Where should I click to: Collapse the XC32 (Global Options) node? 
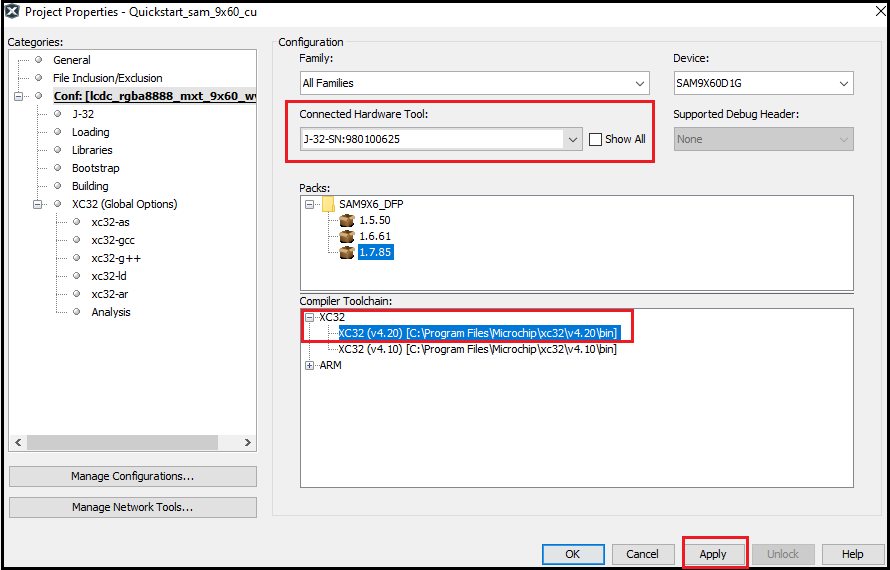(x=38, y=204)
